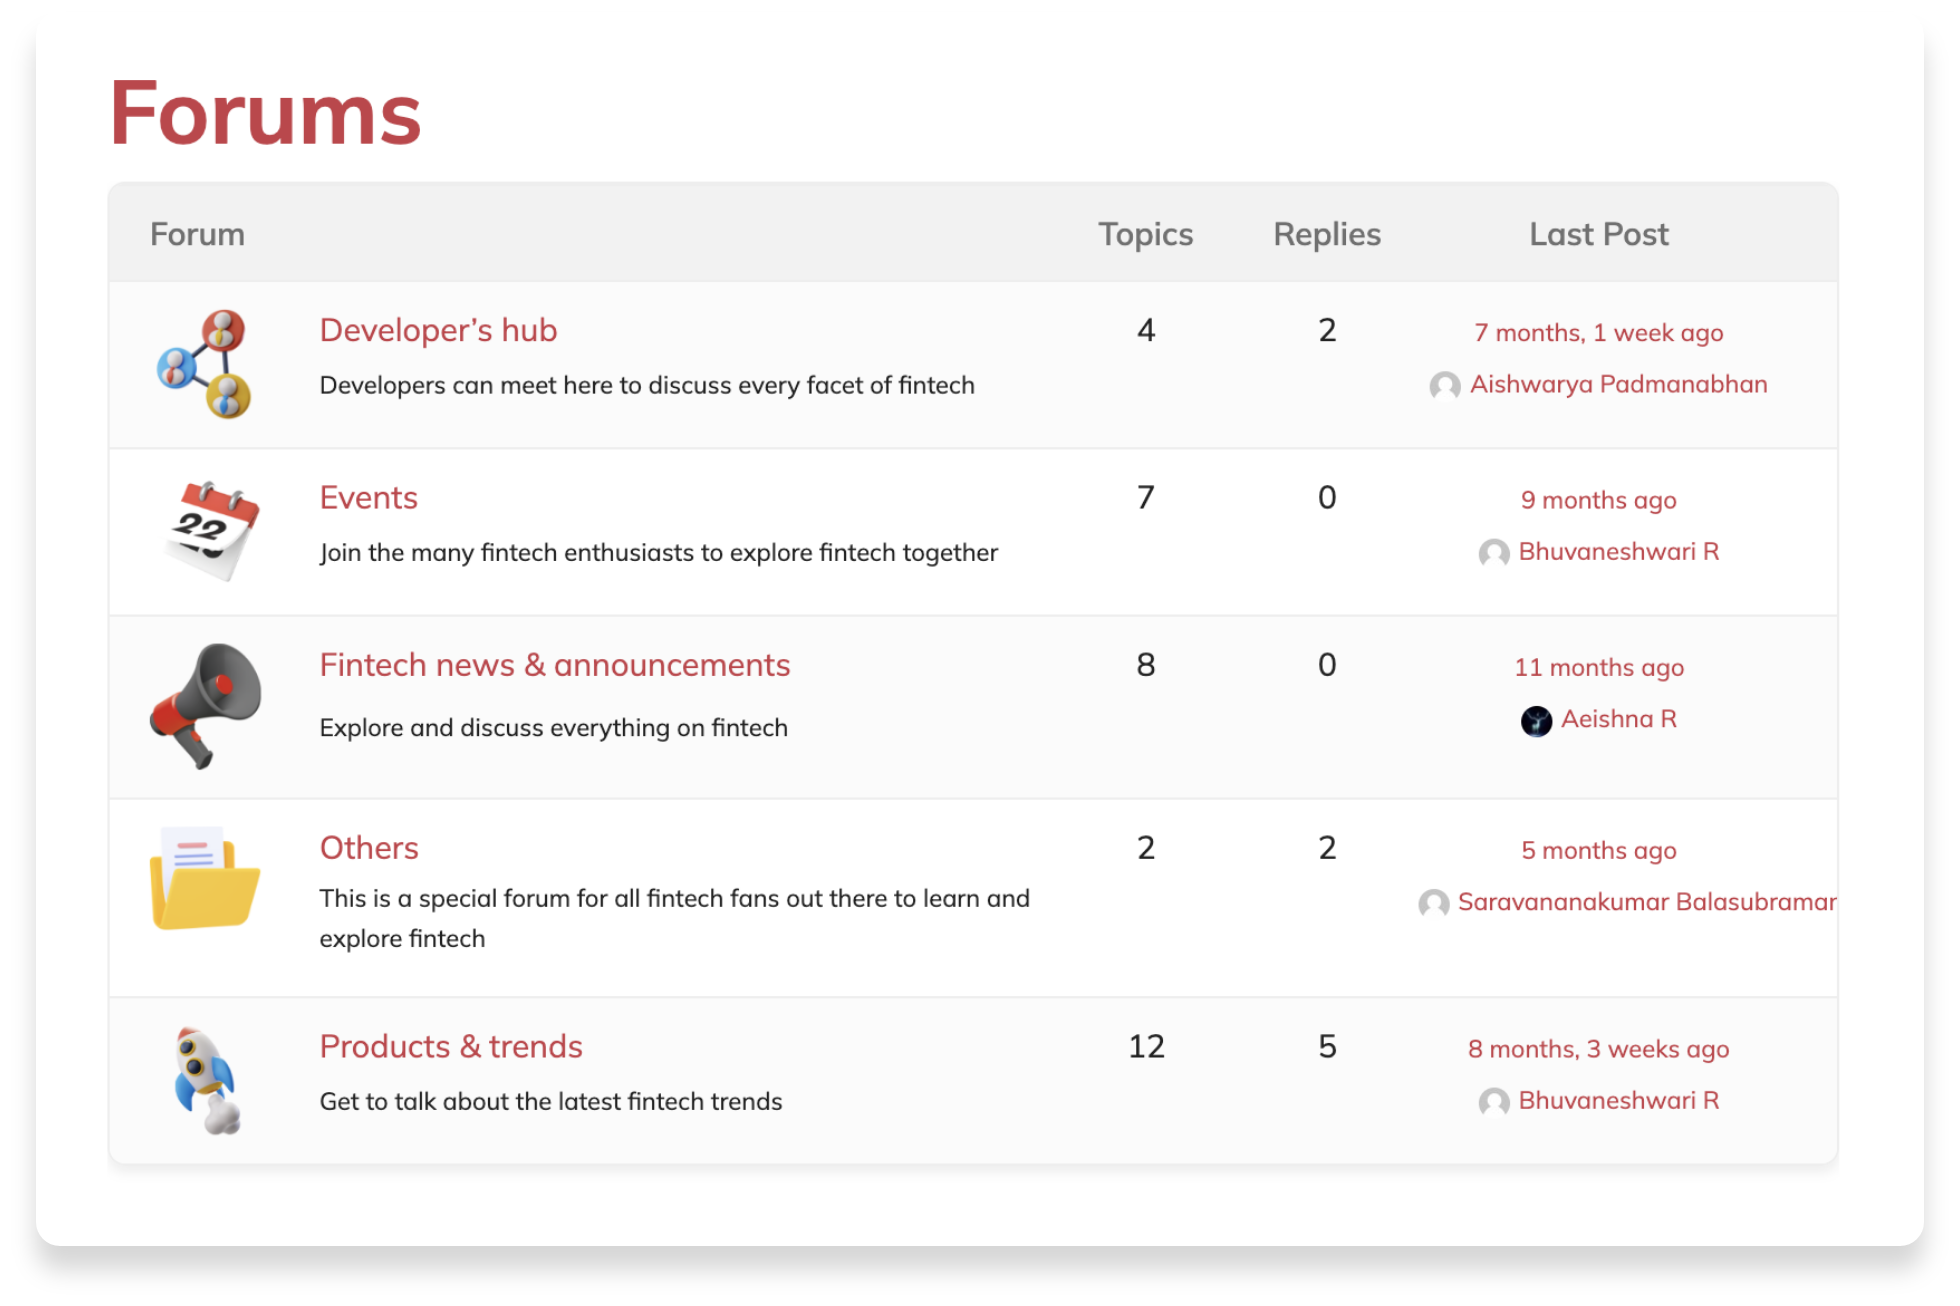Image resolution: width=1960 pixels, height=1306 pixels.
Task: Open the "8 months, 3 weeks ago" post
Action: (1598, 1049)
